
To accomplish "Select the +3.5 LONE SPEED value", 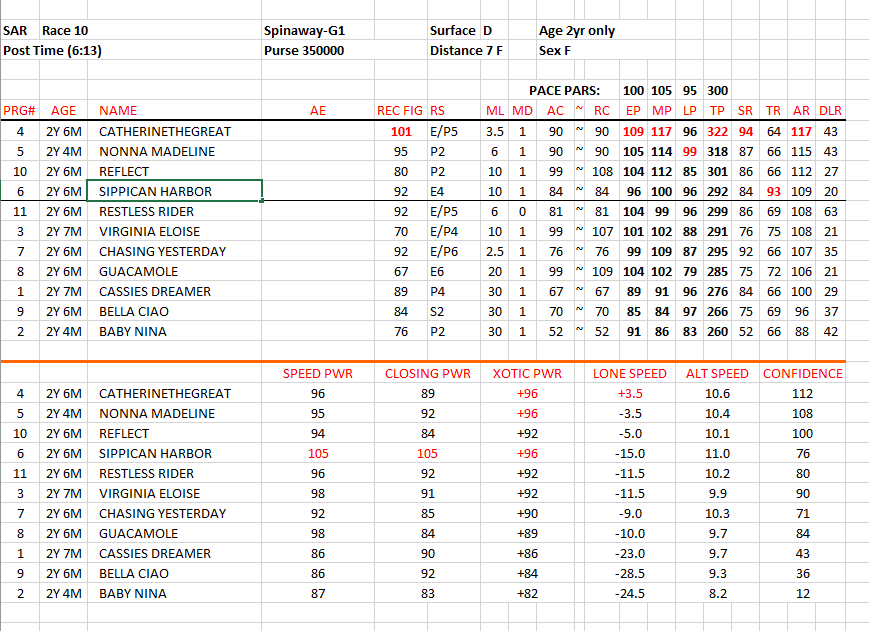I will (x=628, y=394).
